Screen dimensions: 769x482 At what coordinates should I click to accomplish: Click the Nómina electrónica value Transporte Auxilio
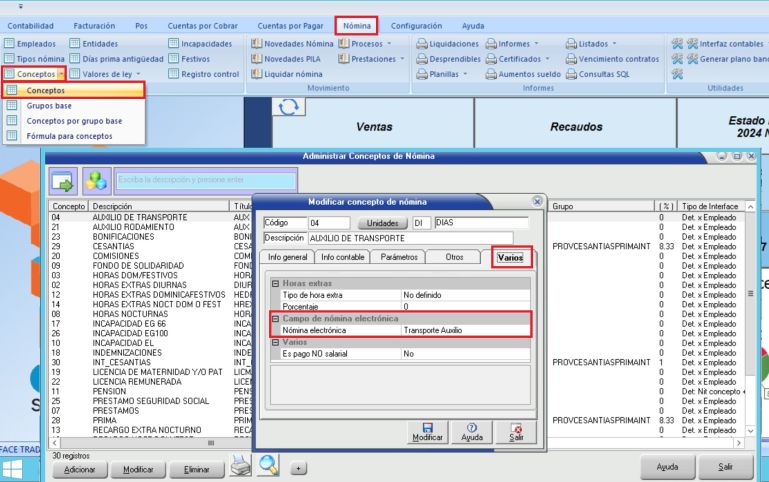tap(466, 330)
